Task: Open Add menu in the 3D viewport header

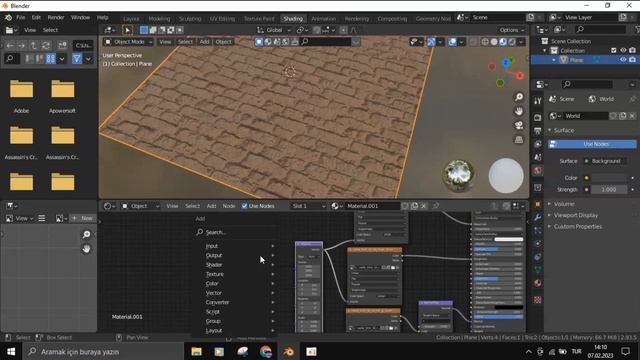Action: (204, 42)
